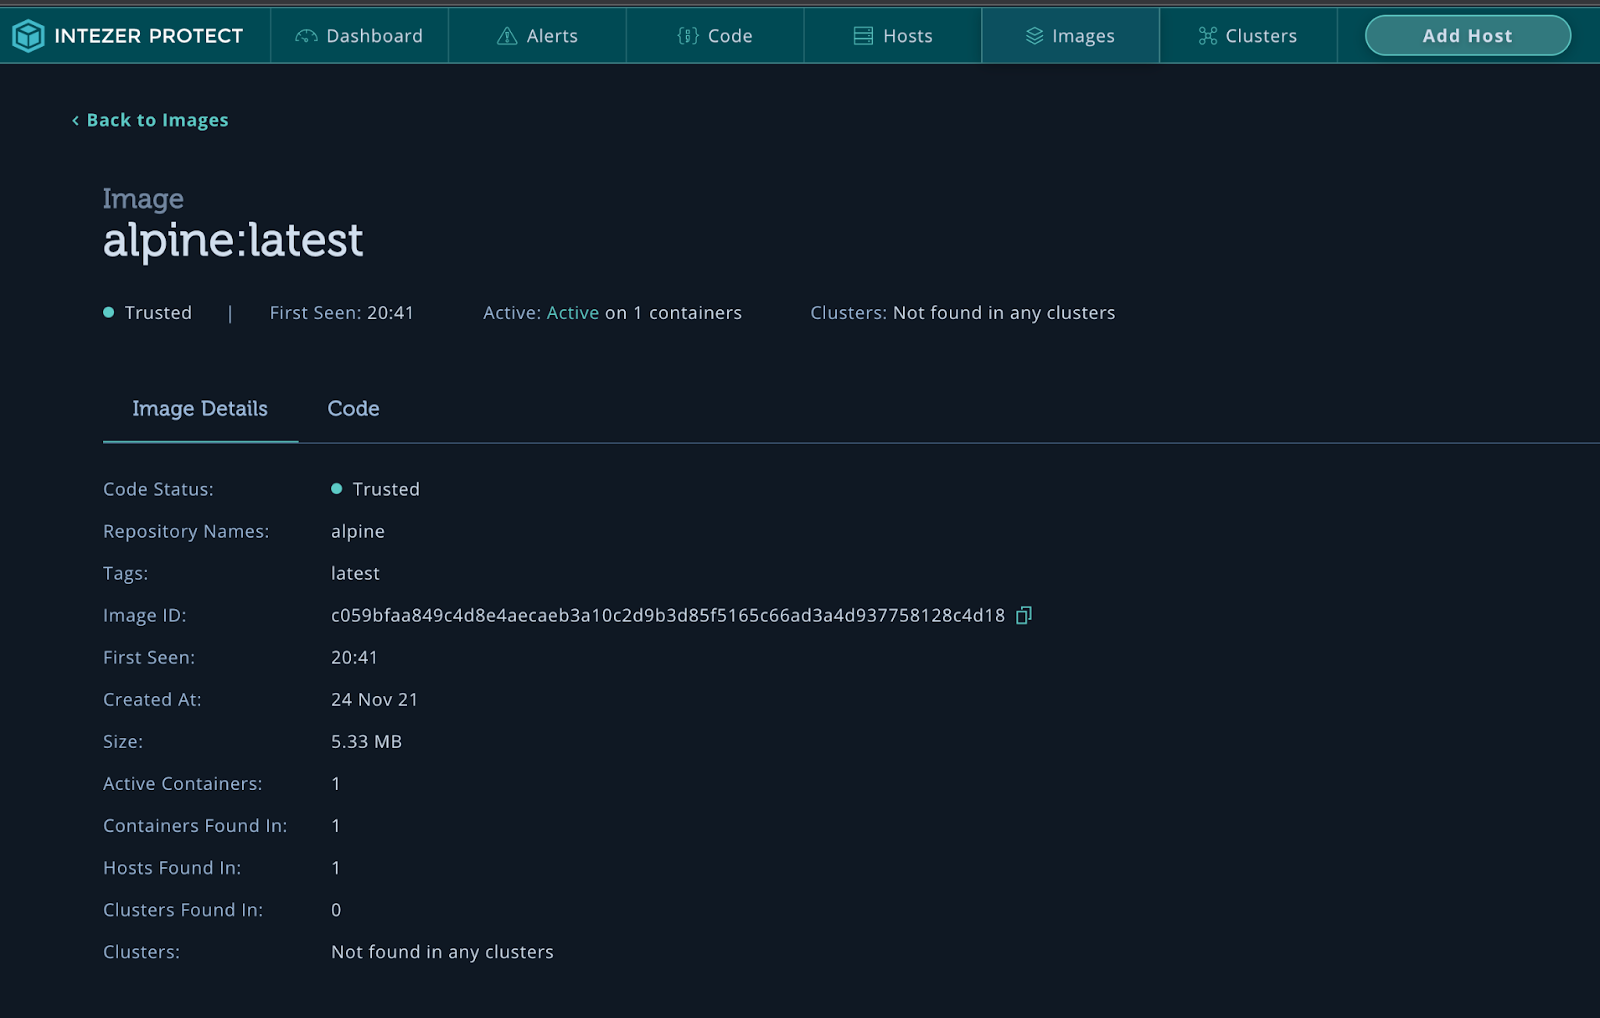This screenshot has width=1600, height=1018.
Task: Select the repository name alpine
Action: click(358, 532)
